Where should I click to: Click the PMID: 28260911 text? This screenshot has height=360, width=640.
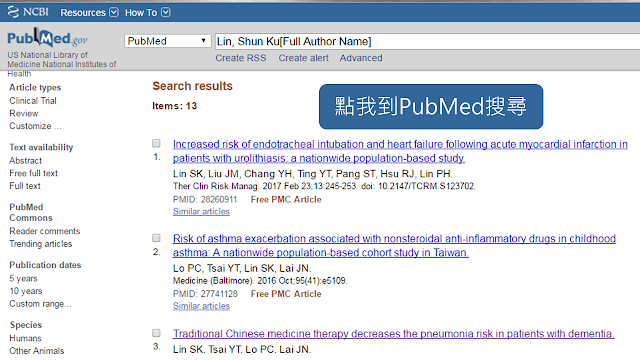click(205, 200)
